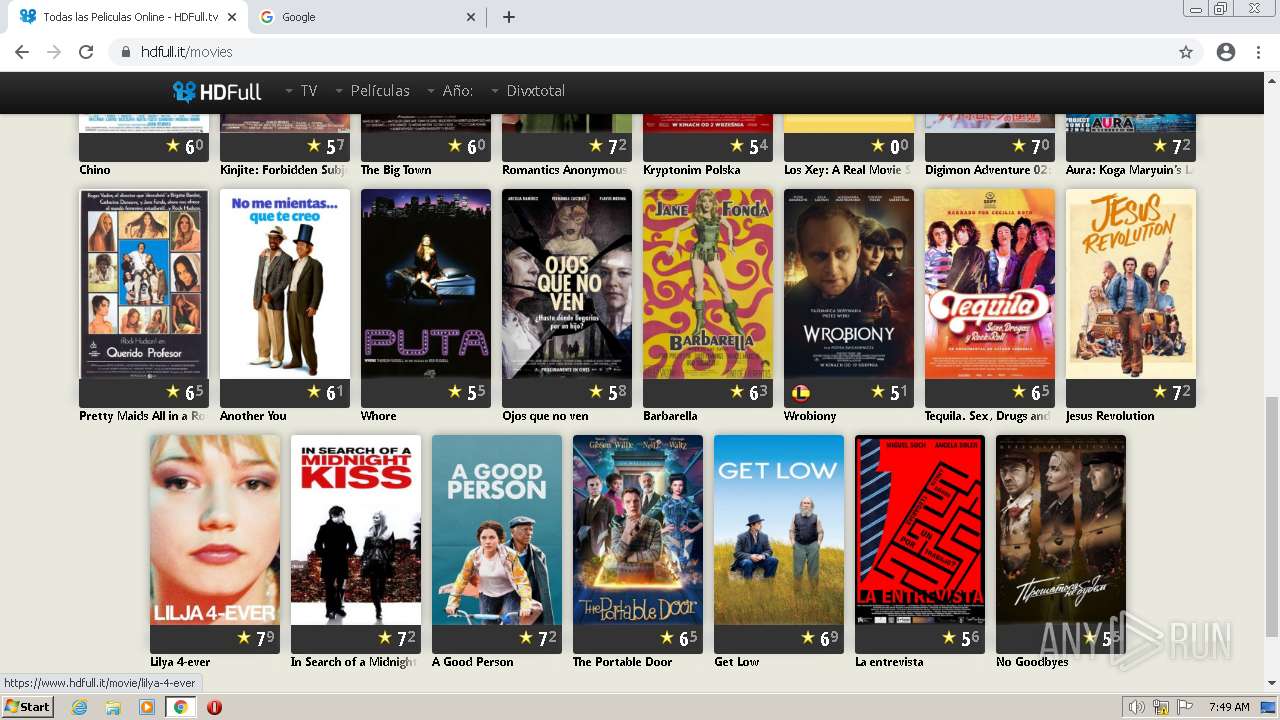Open La entrevista movie poster
Viewport: 1280px width, 720px height.
(920, 530)
